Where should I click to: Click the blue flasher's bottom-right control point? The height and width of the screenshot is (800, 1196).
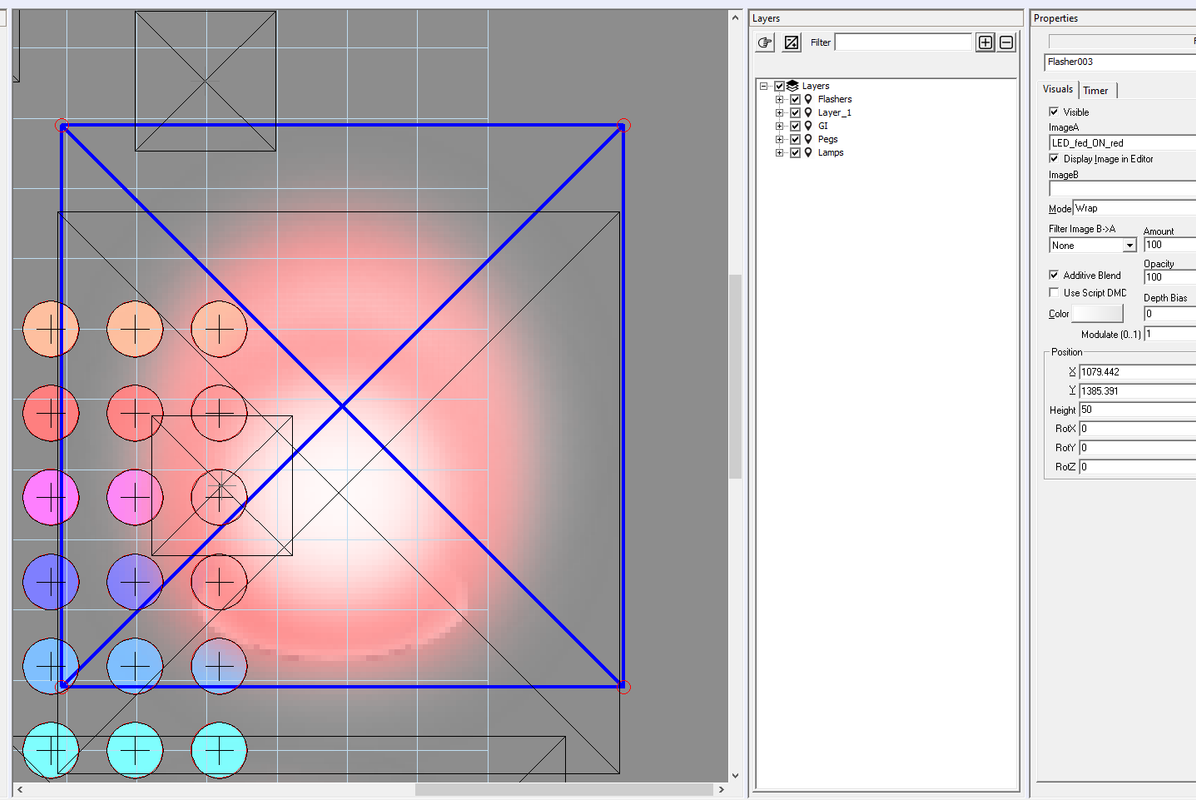(623, 687)
